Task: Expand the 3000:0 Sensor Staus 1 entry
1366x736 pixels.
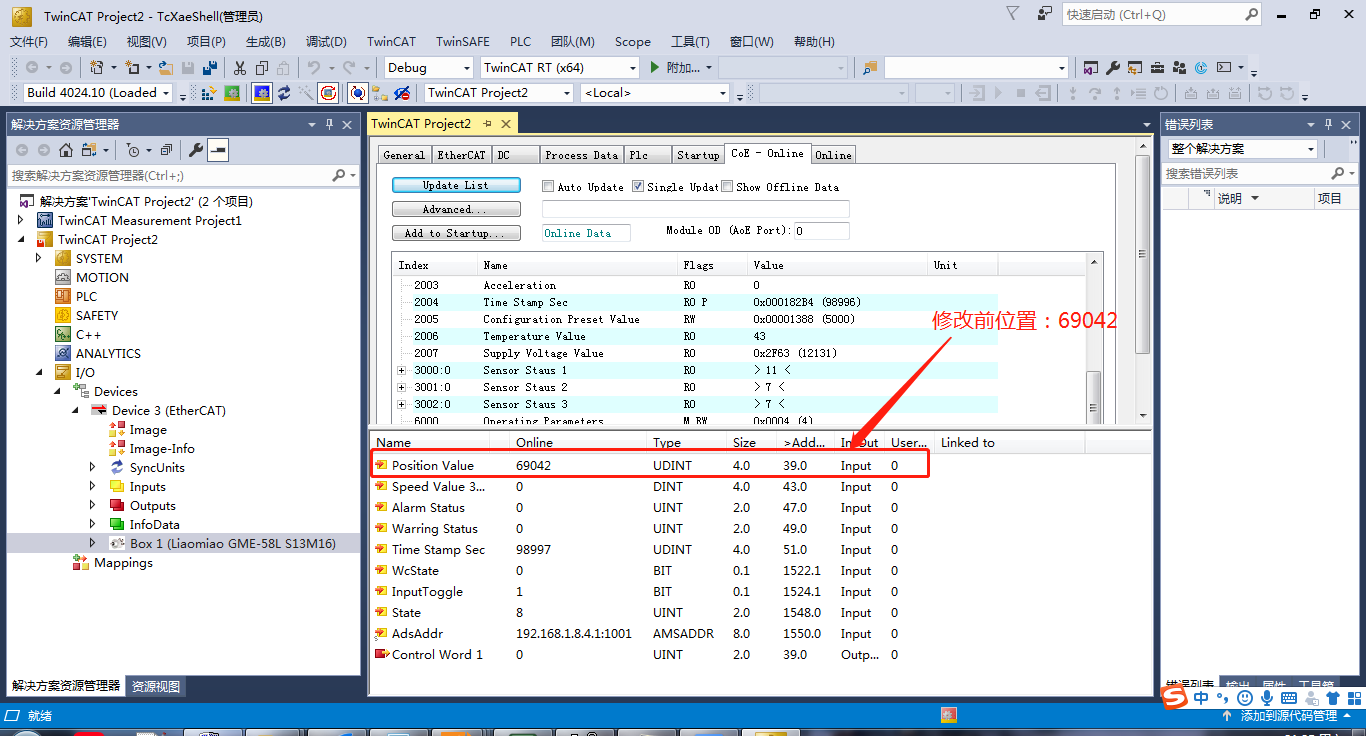Action: (x=402, y=370)
